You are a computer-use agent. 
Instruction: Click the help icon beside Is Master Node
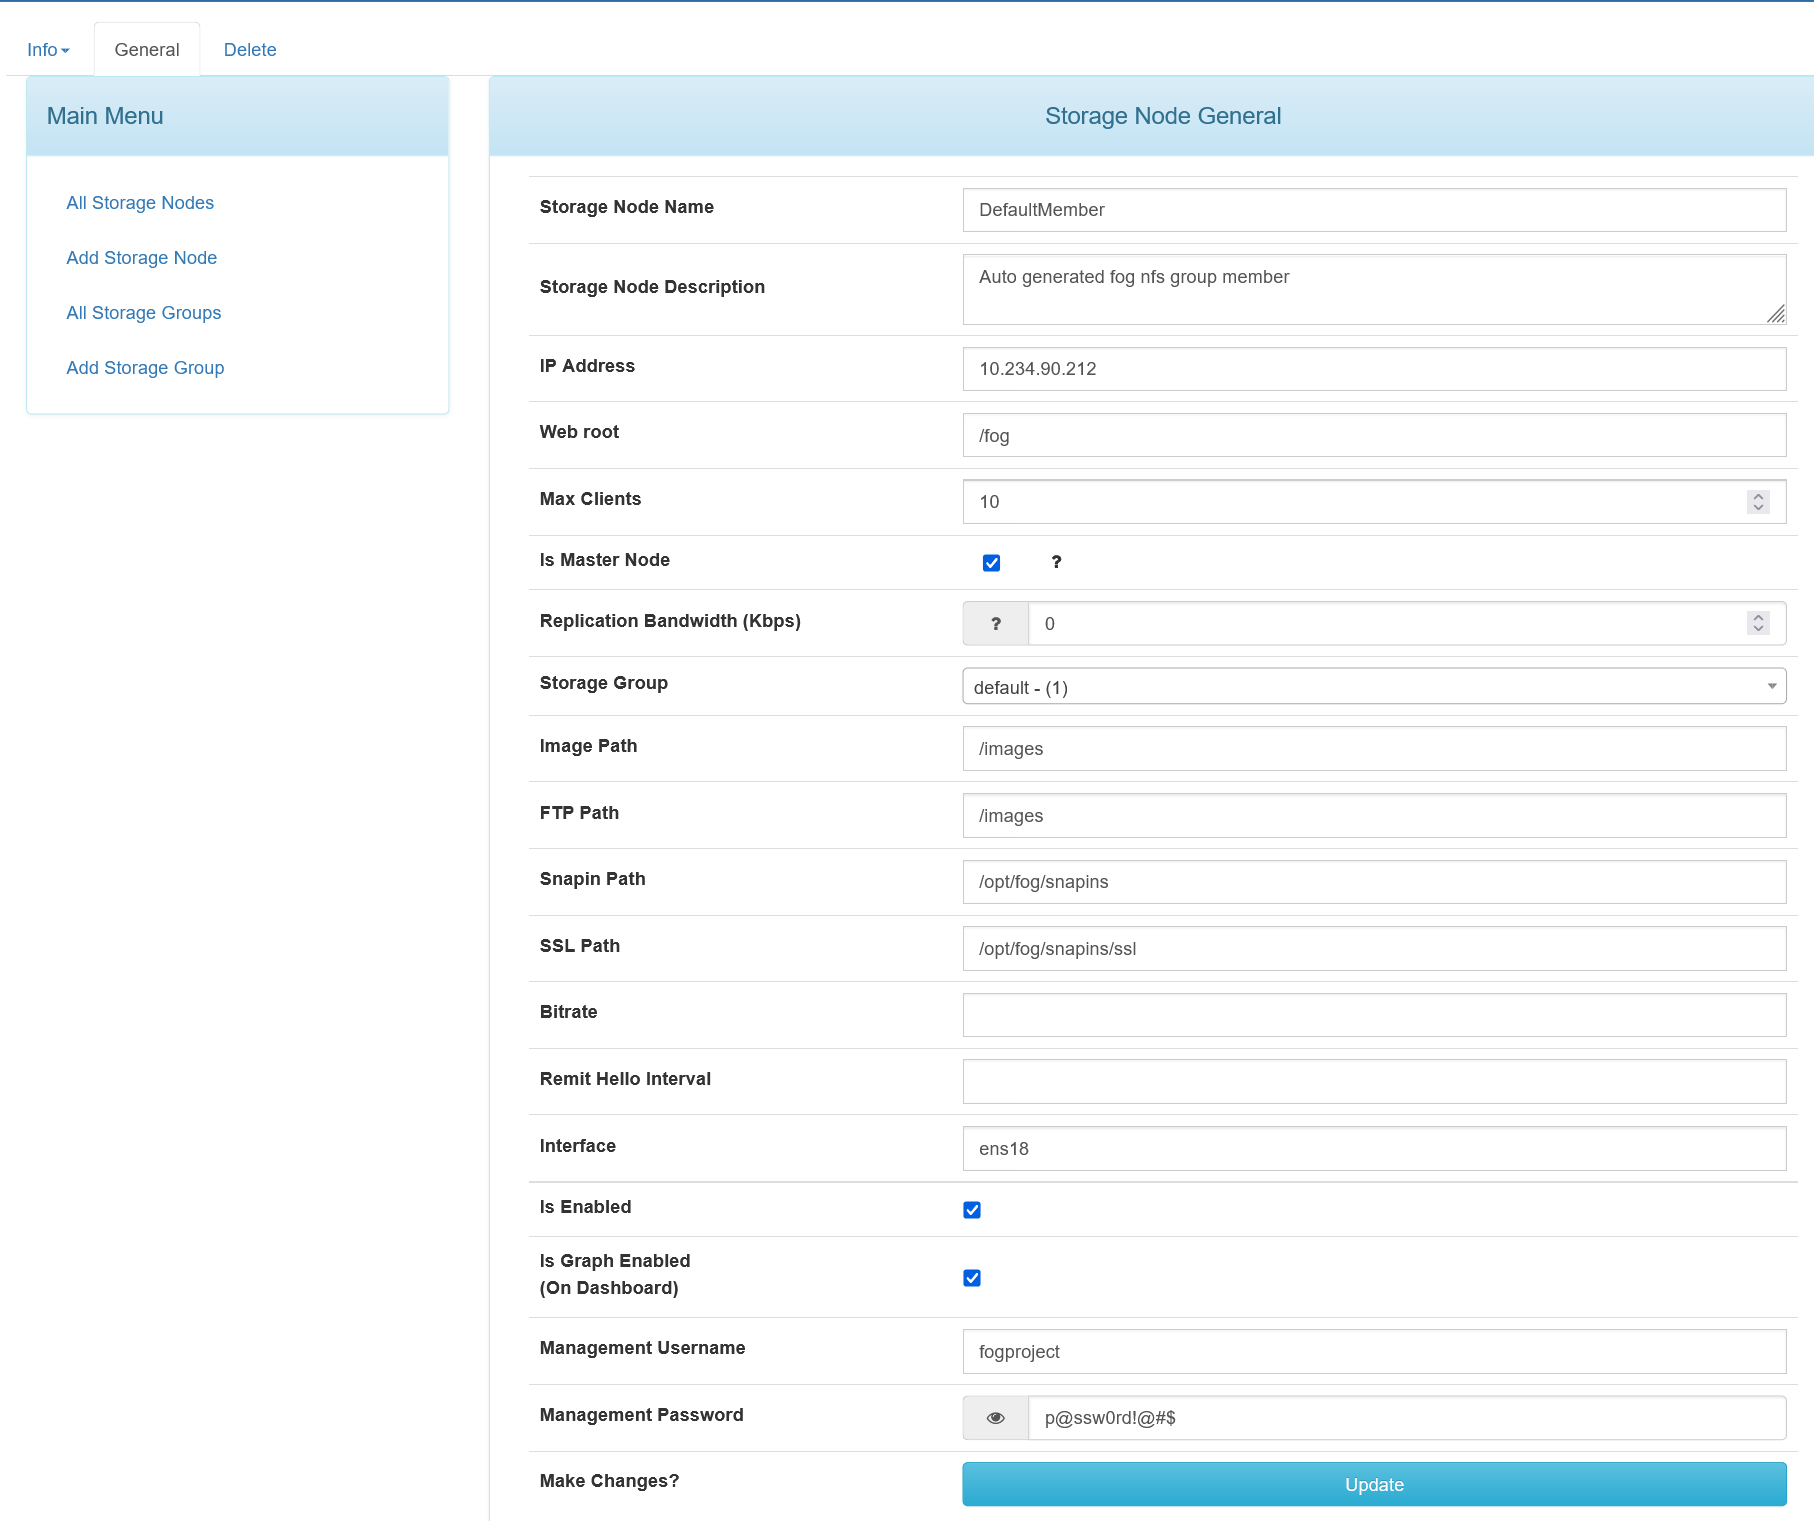click(1056, 562)
